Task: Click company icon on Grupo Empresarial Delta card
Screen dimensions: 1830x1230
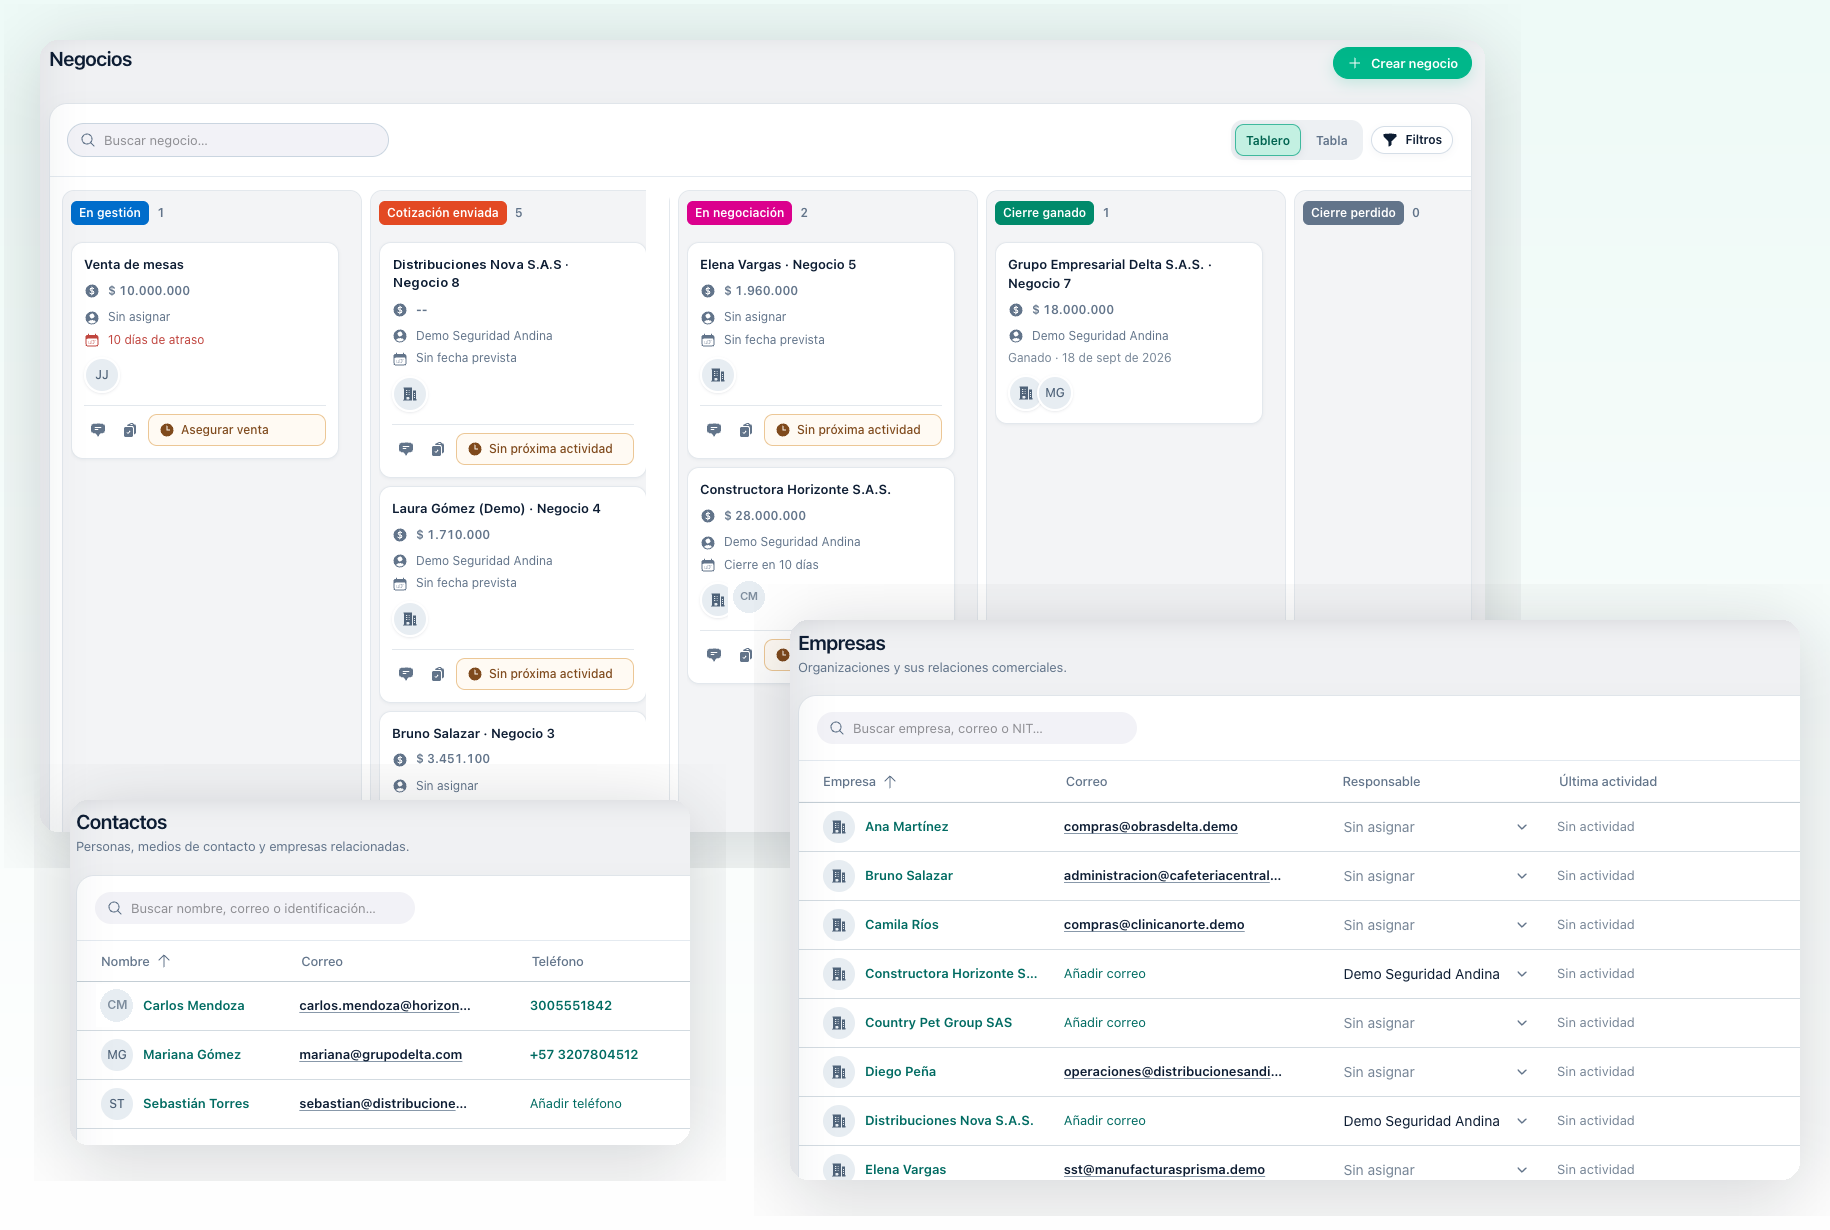Action: 1025,393
